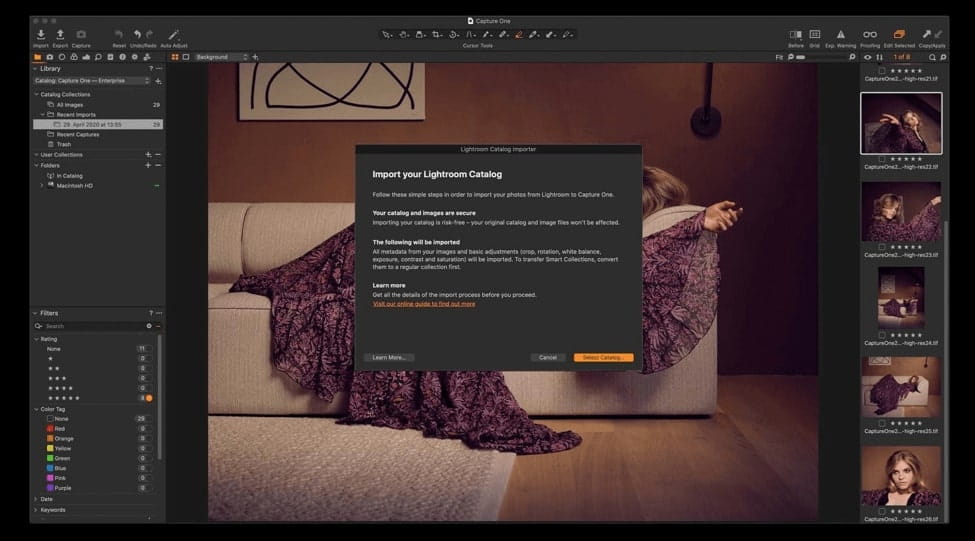Screen dimensions: 975x541
Task: Select the Keystone cursor tool
Action: tap(471, 35)
